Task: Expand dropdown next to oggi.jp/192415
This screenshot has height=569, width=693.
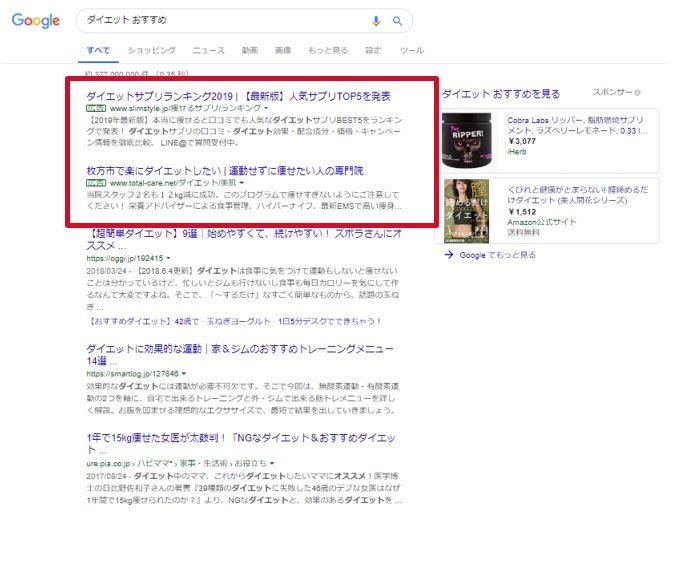Action: [x=168, y=258]
